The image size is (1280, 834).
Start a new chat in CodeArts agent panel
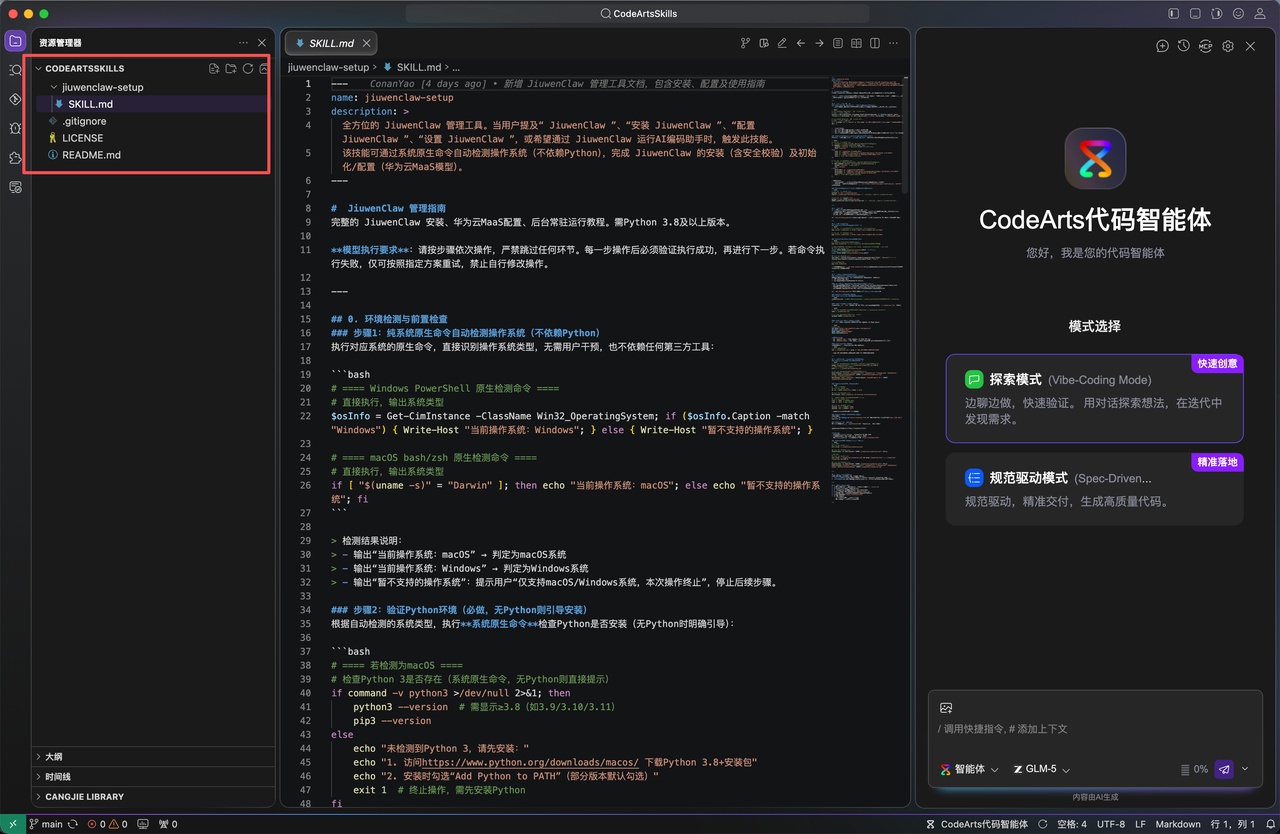[1162, 46]
